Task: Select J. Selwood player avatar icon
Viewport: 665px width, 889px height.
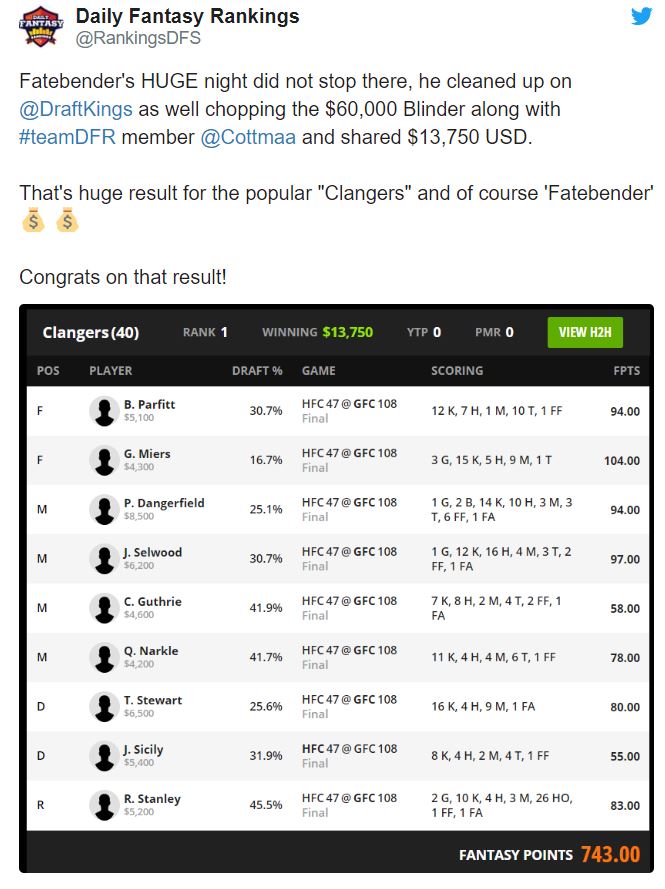Action: coord(104,558)
